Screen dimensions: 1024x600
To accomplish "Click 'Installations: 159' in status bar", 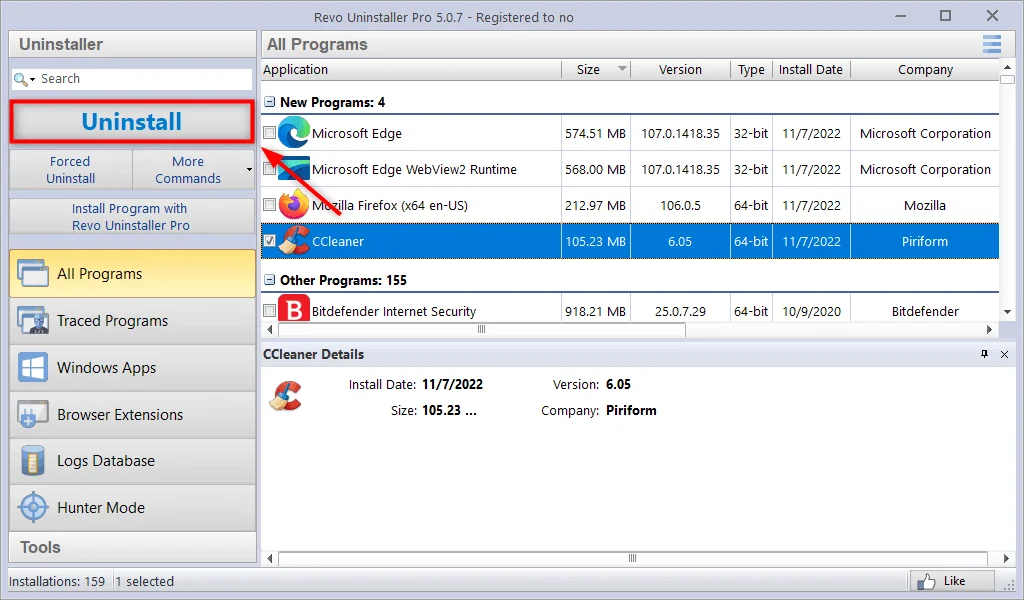I will tap(57, 581).
